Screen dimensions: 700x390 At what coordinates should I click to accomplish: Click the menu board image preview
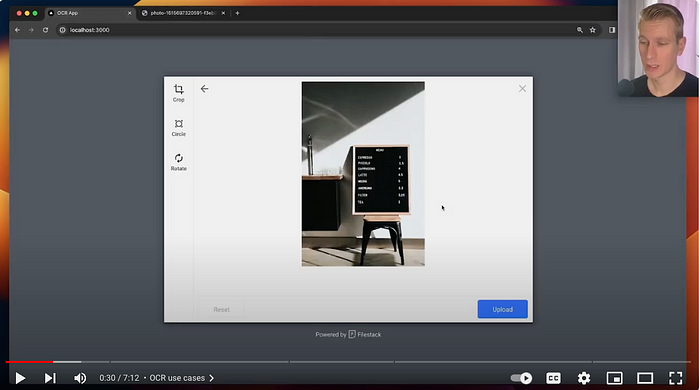tap(363, 174)
